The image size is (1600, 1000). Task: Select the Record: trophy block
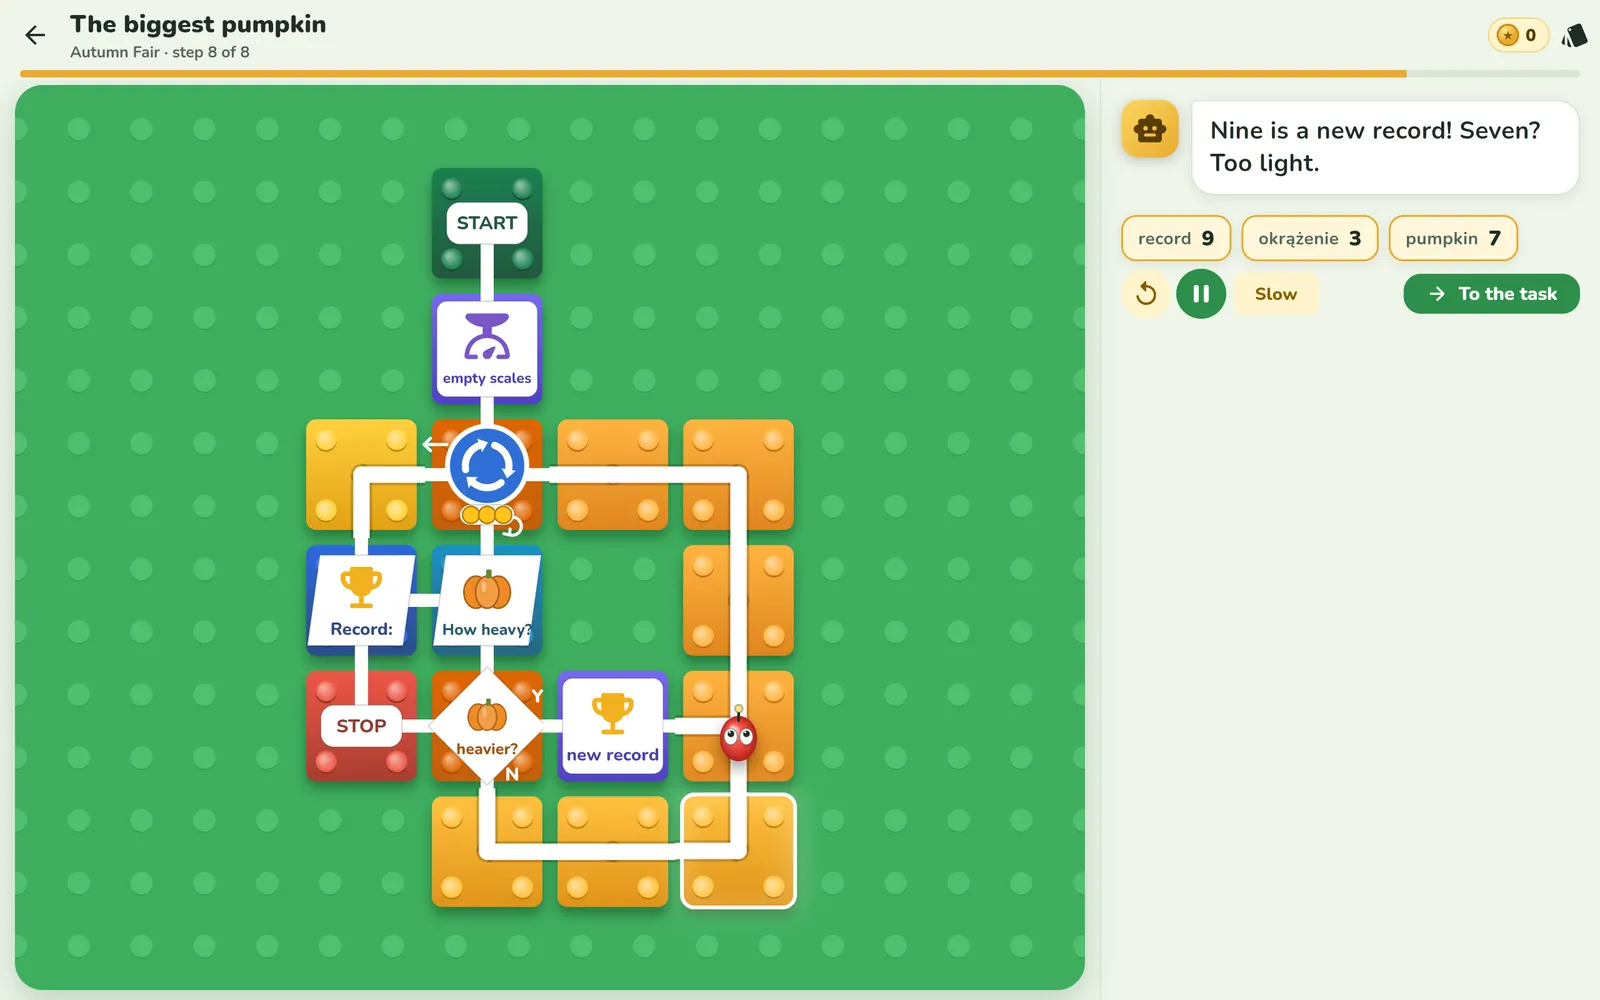tap(361, 600)
